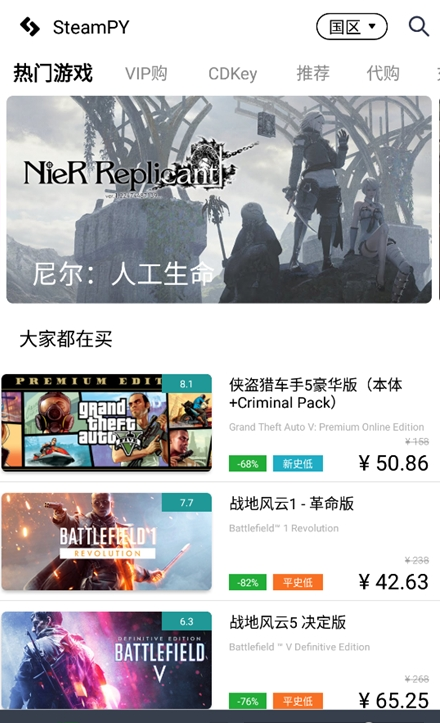Tap the 6.3 rating badge on Battlefield V

[186, 621]
